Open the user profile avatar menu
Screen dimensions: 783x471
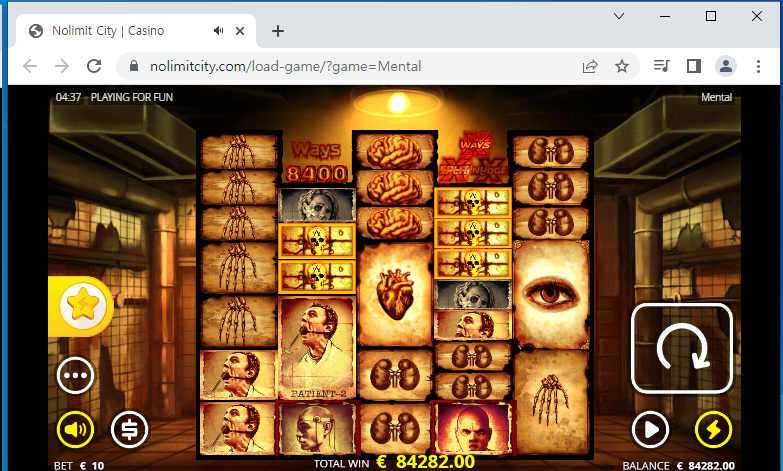(726, 66)
